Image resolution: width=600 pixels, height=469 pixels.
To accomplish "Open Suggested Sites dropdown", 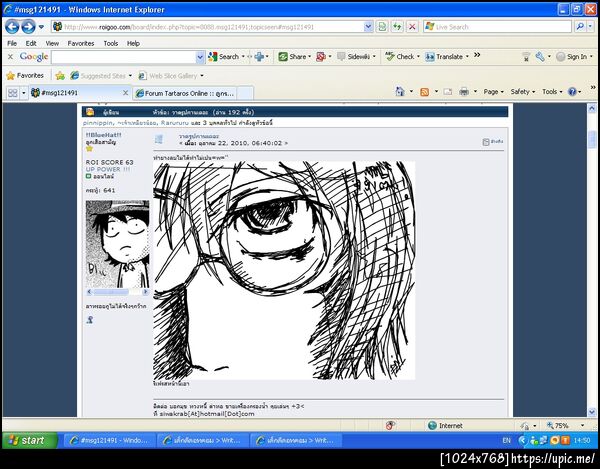I will click(130, 76).
